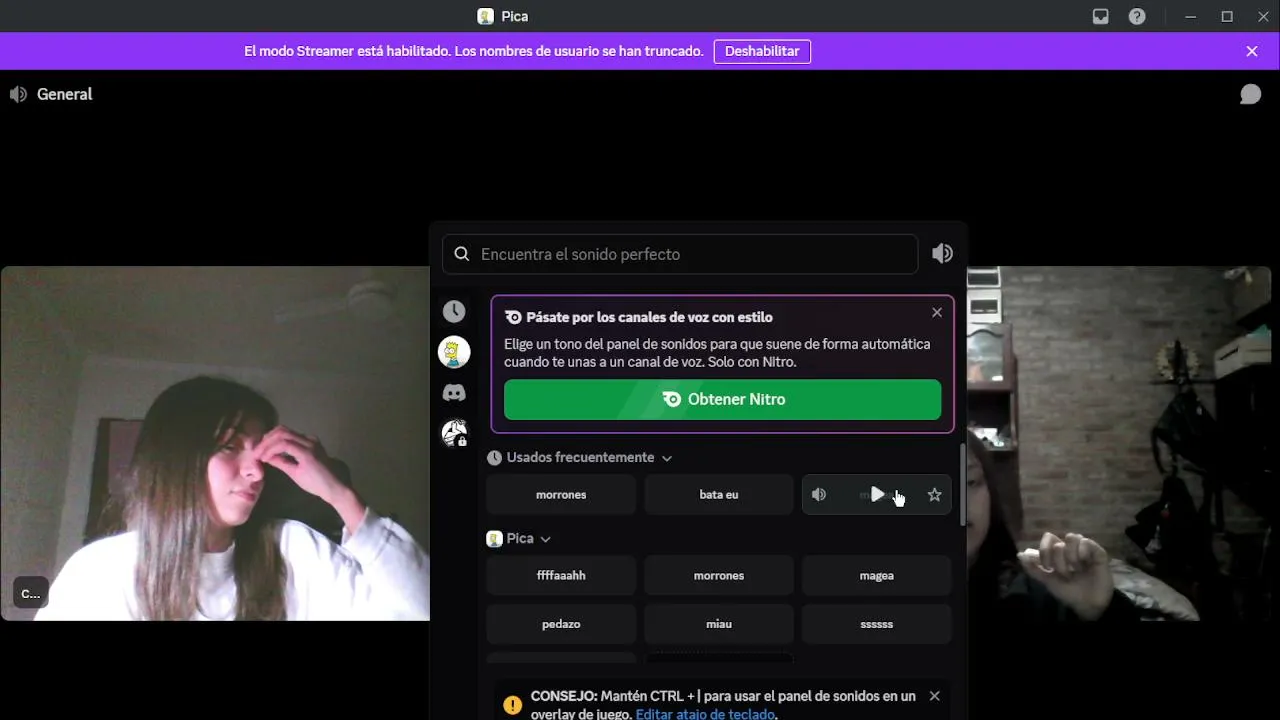
Task: Play the ssssss sound
Action: click(x=877, y=624)
